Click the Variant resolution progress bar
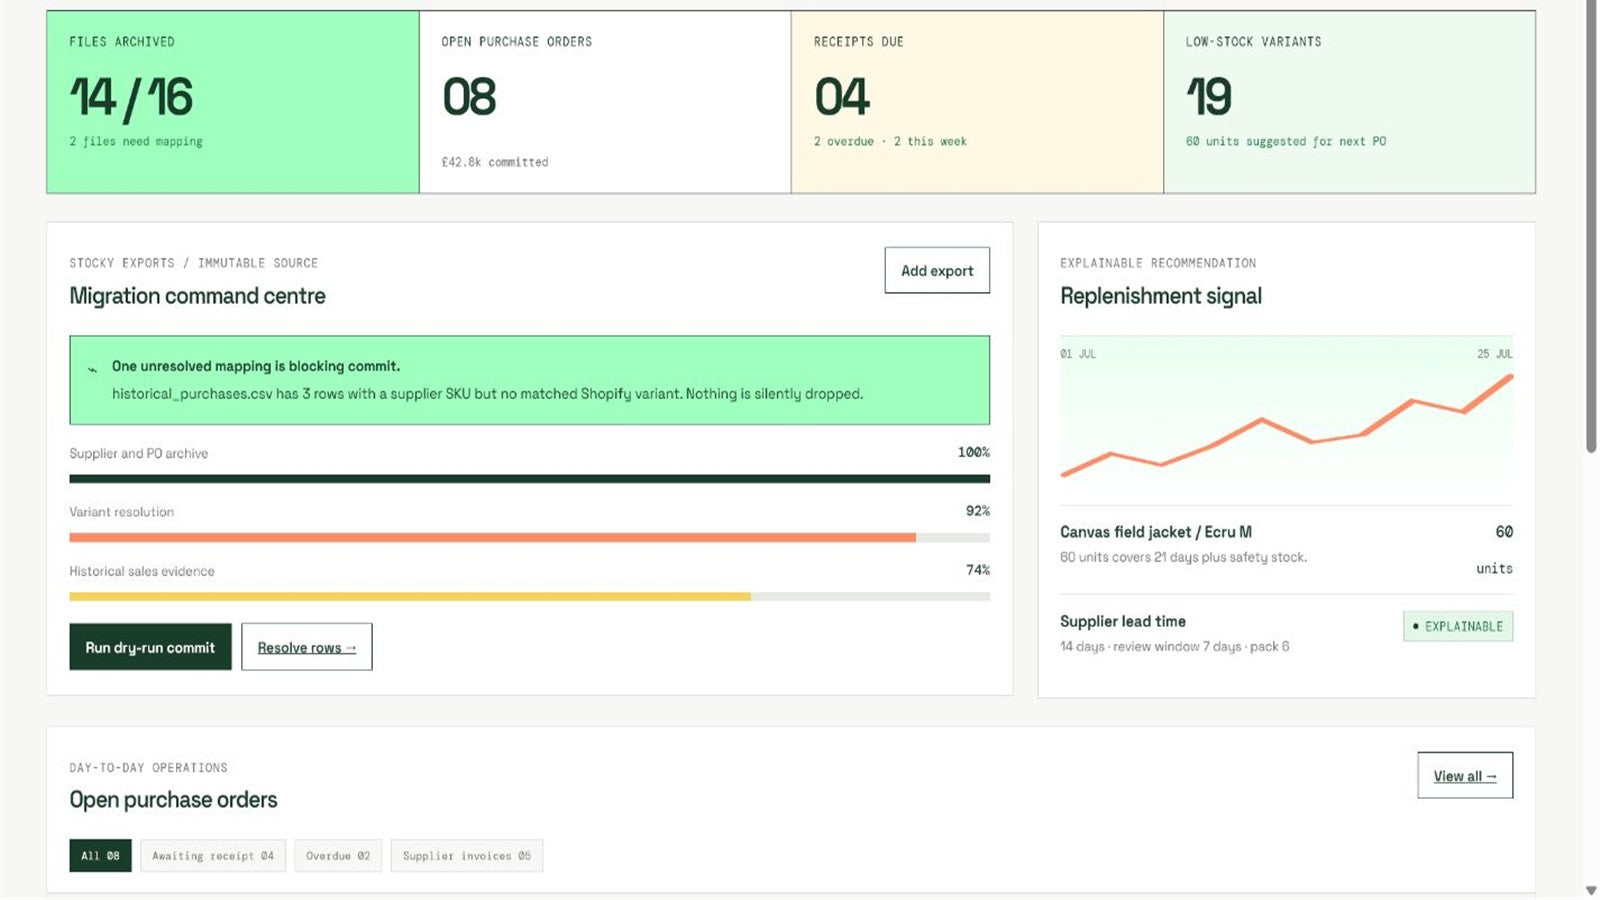This screenshot has width=1600, height=900. click(529, 538)
